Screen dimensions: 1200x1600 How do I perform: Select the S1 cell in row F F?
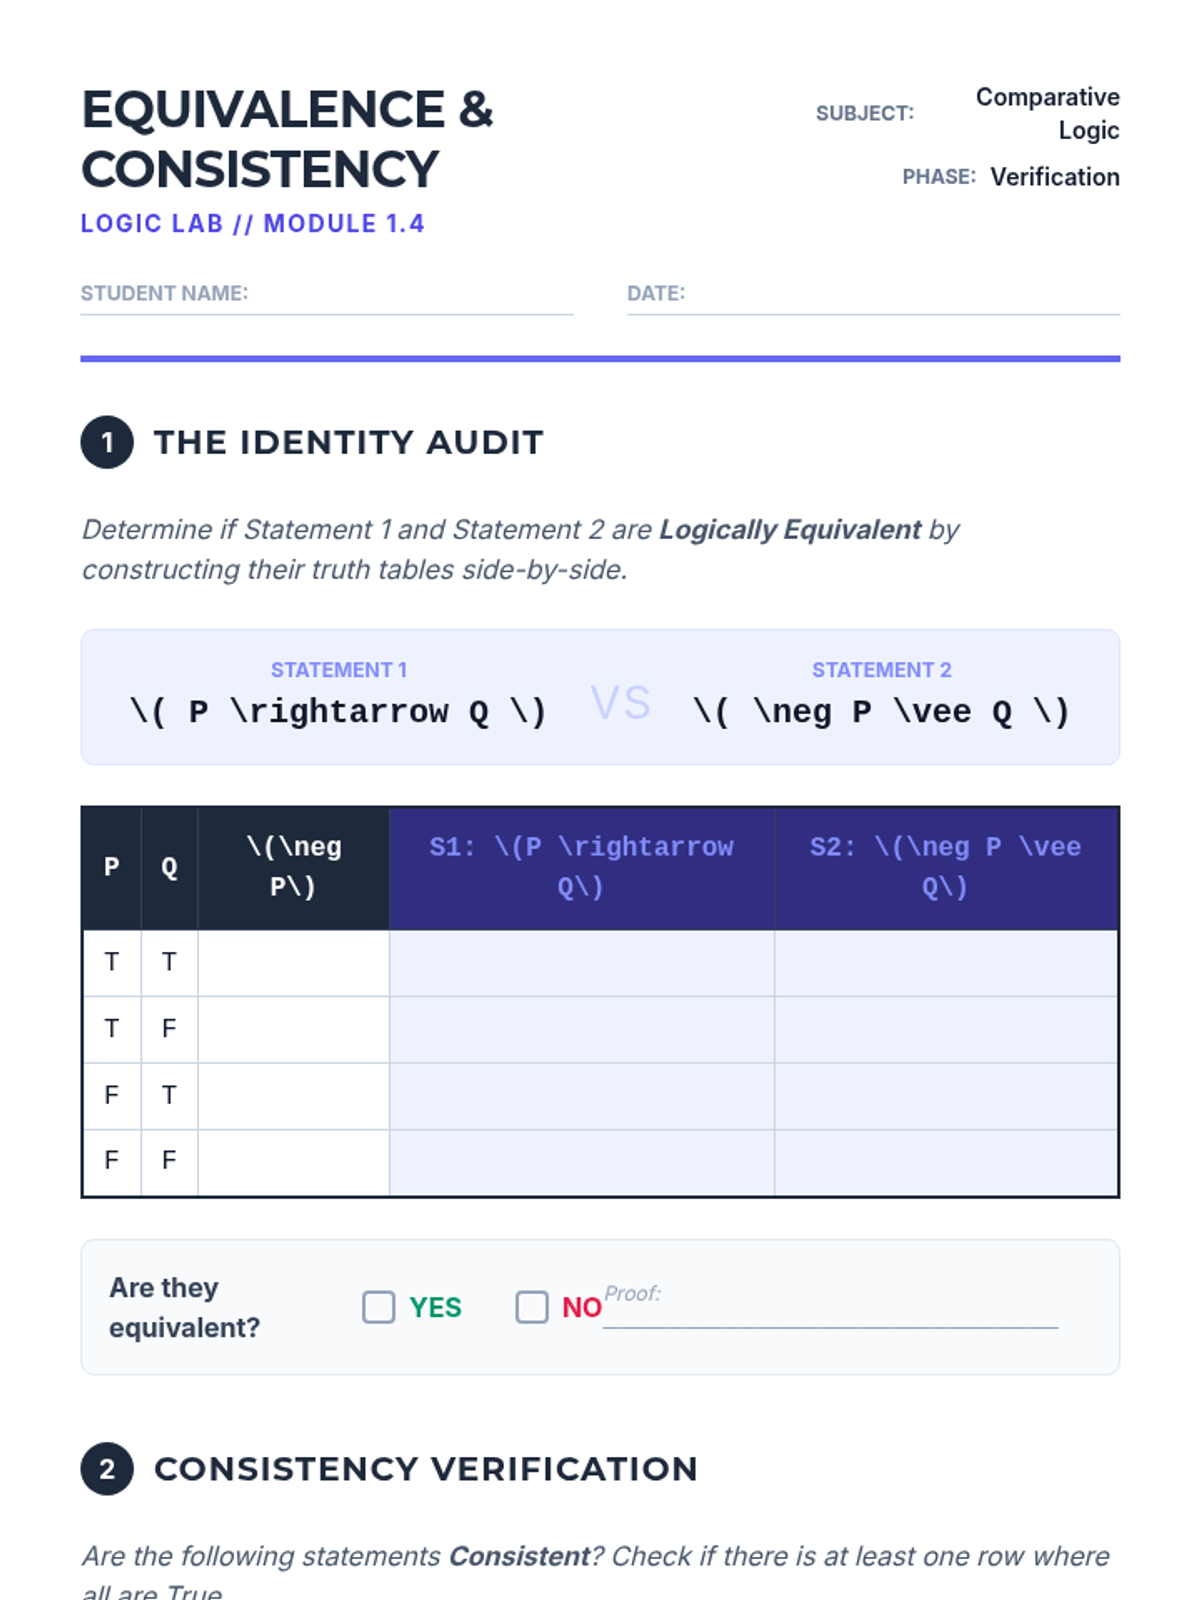coord(581,1162)
